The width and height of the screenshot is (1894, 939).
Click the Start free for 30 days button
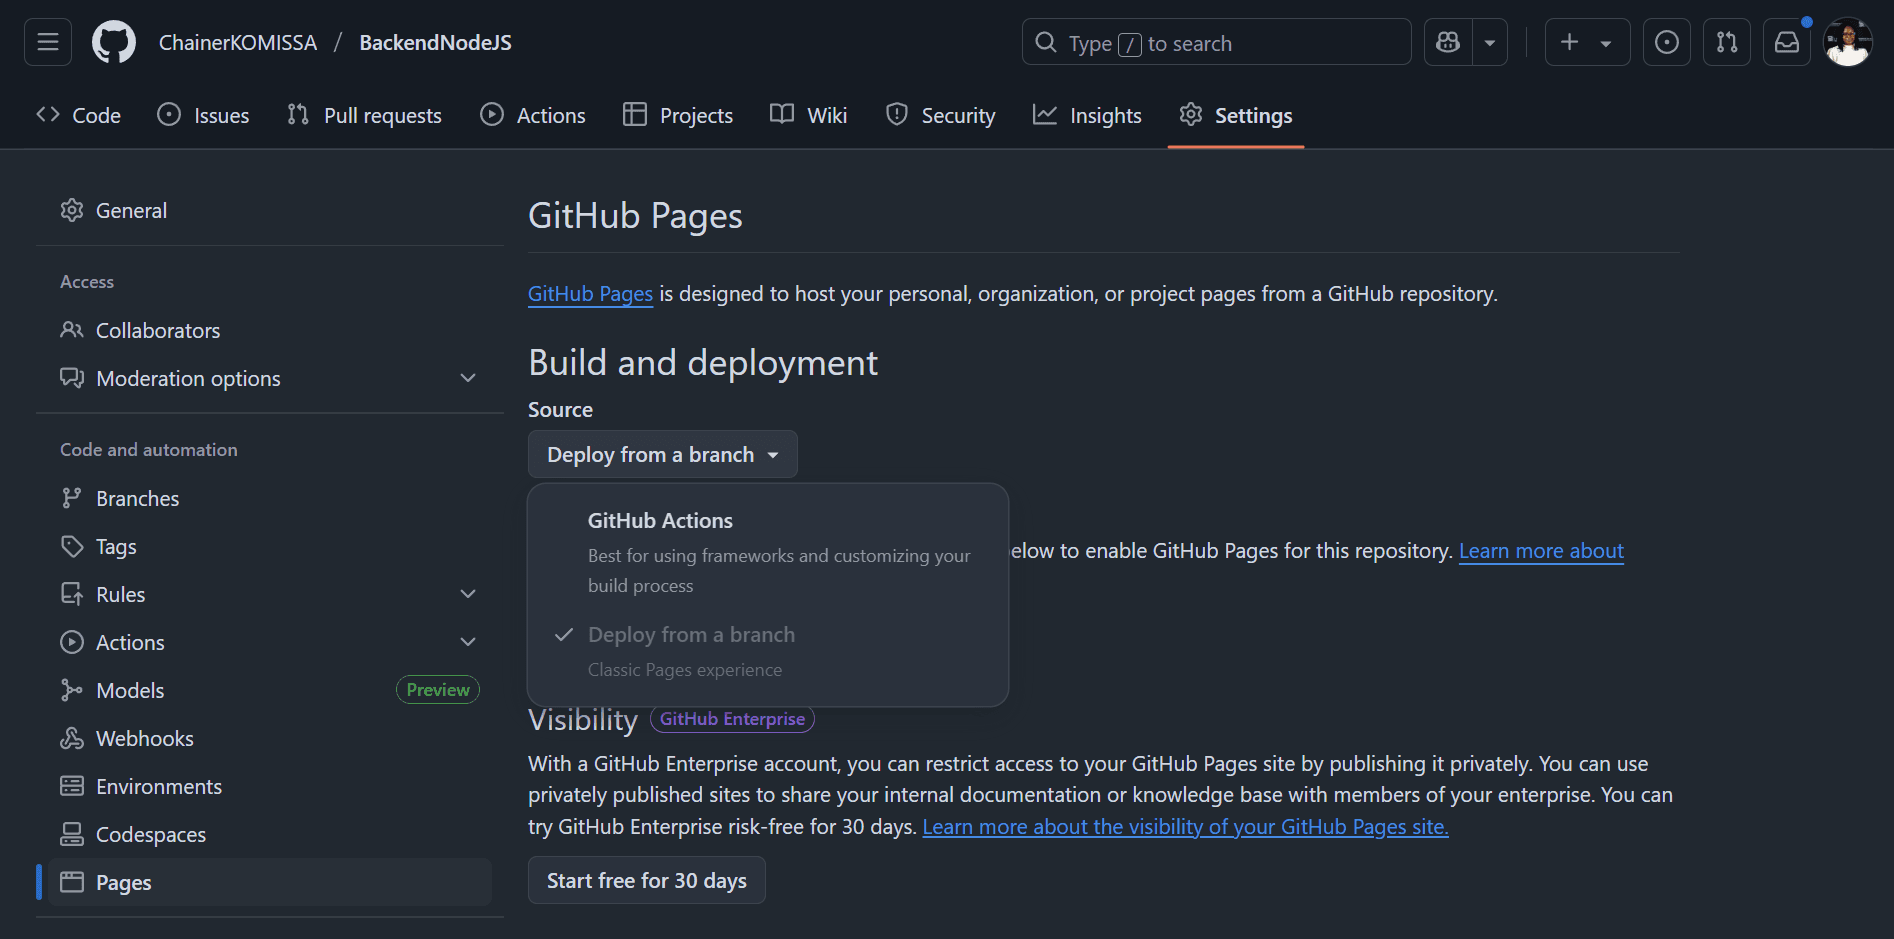point(646,880)
